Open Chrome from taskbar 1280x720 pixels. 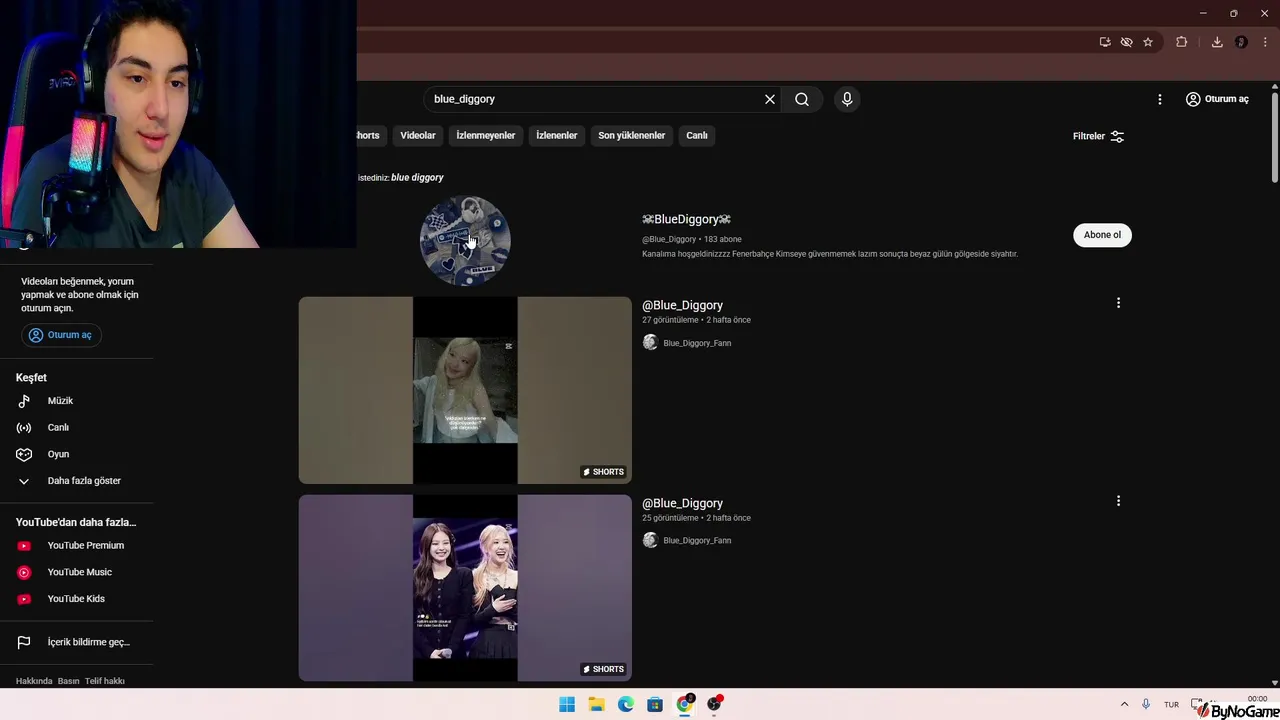point(685,704)
